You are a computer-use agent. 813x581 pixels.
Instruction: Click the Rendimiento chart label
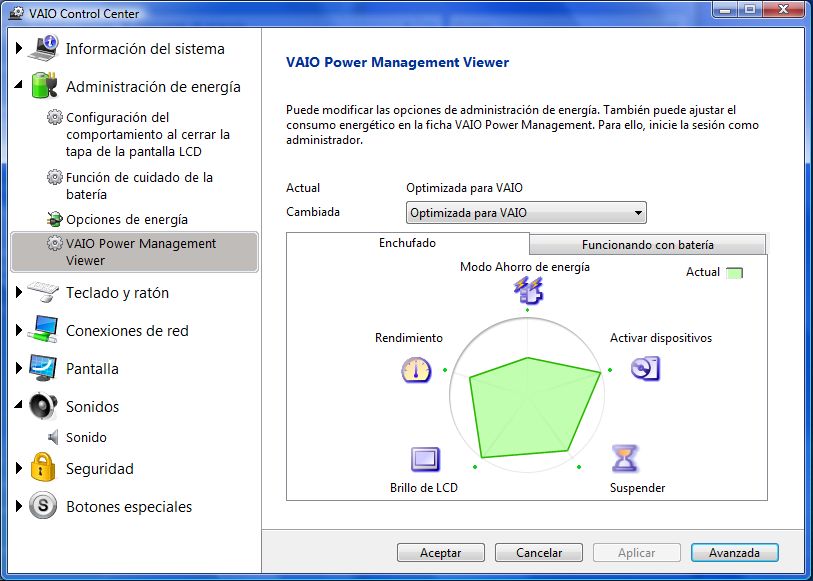[409, 338]
